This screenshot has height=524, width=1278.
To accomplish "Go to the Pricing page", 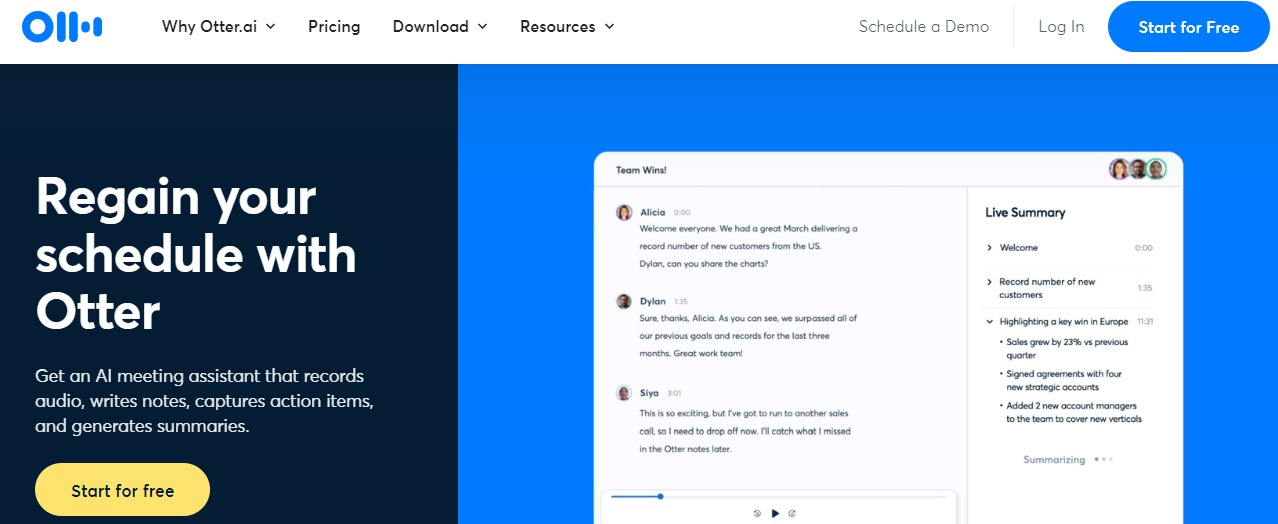I will [x=334, y=27].
